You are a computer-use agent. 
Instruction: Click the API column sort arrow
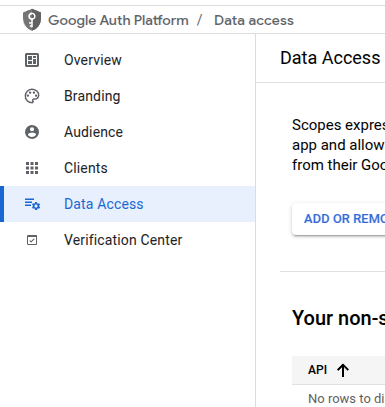[x=343, y=370]
